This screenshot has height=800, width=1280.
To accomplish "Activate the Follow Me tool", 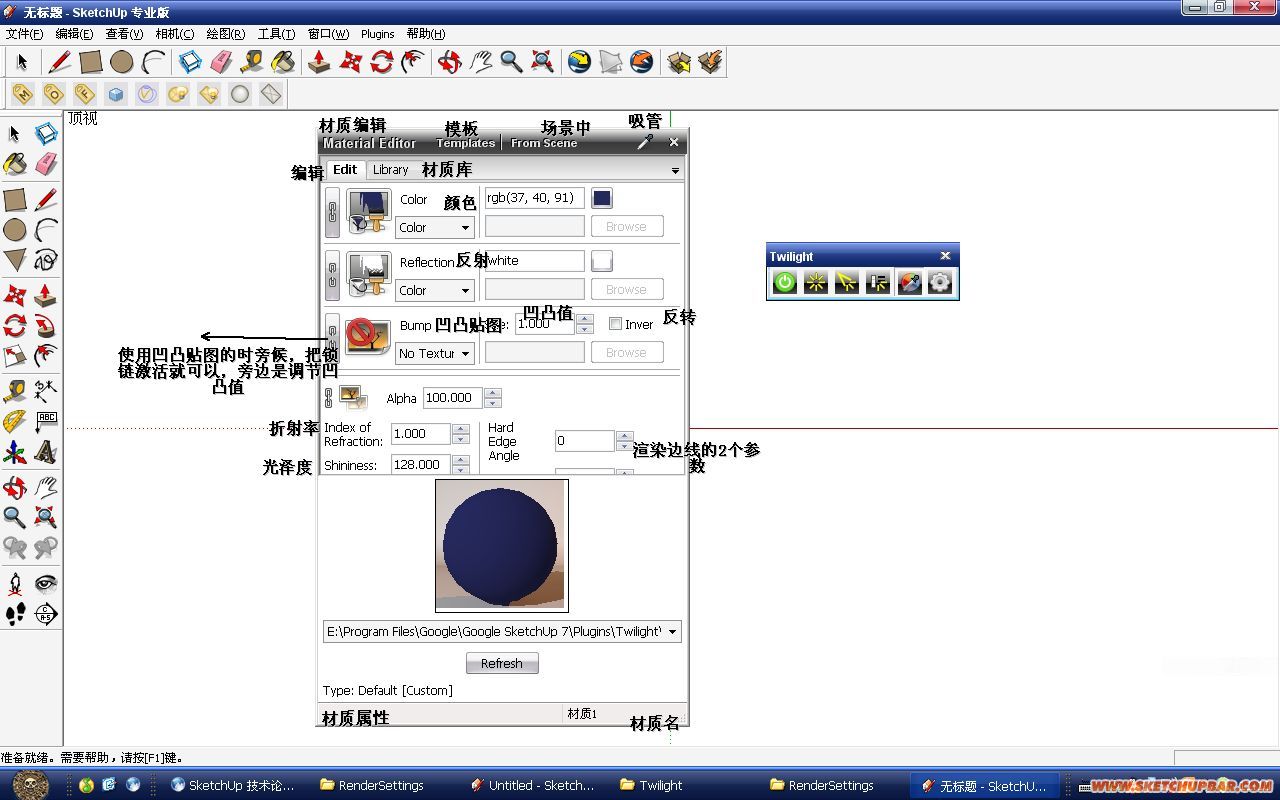I will click(x=46, y=326).
